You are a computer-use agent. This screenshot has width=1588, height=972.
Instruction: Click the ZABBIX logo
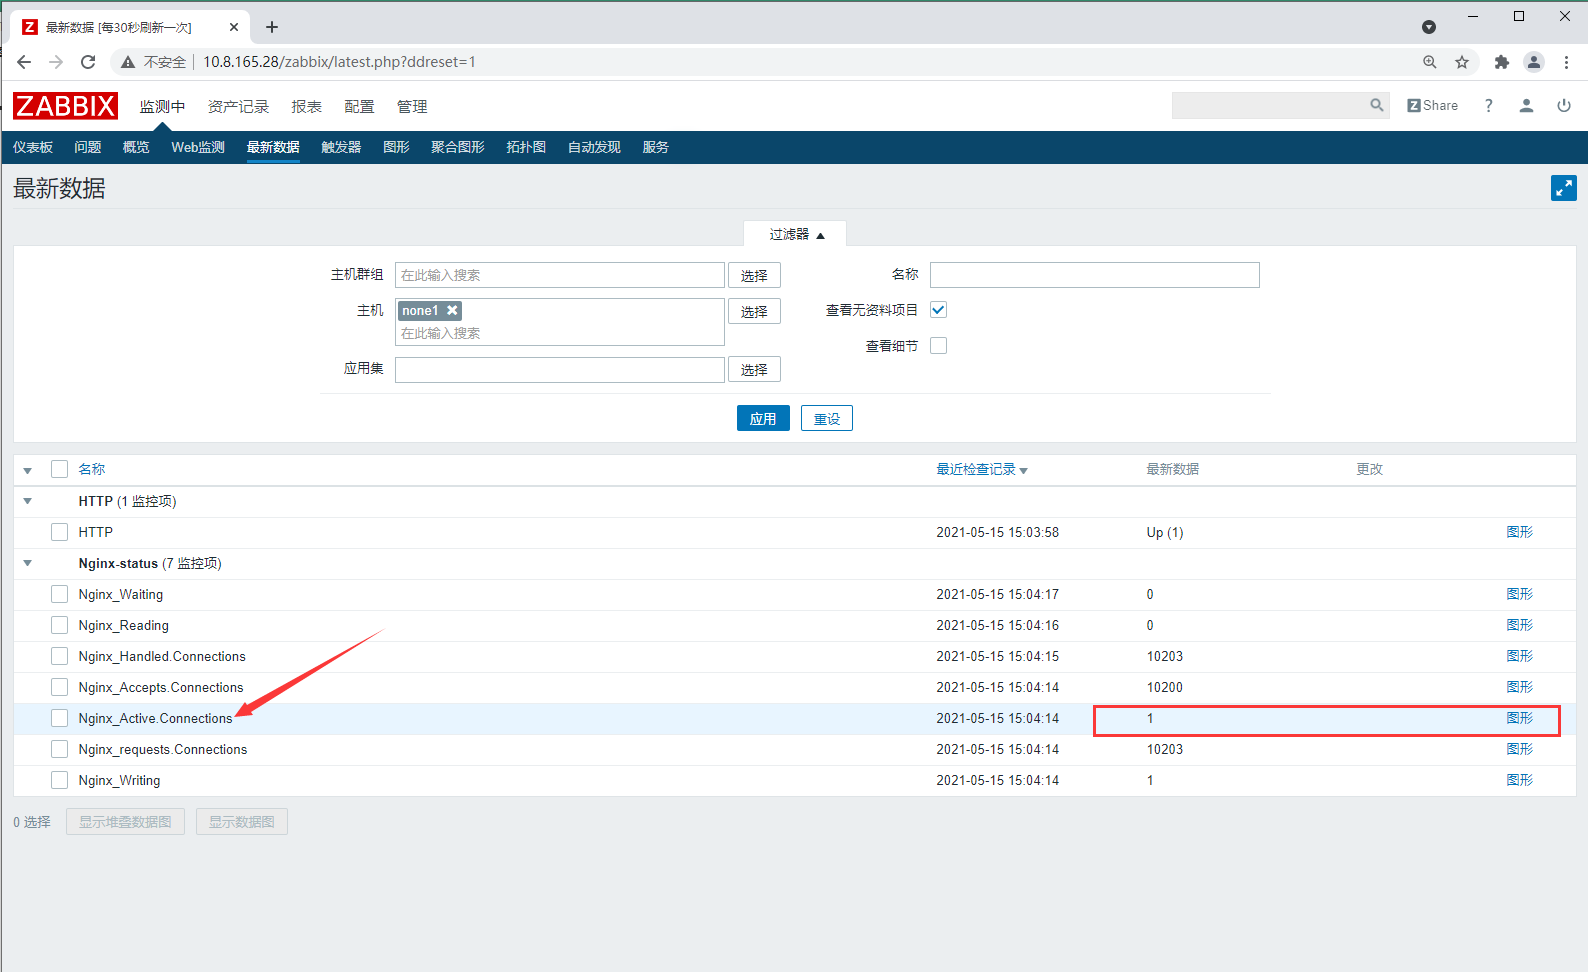[x=65, y=106]
